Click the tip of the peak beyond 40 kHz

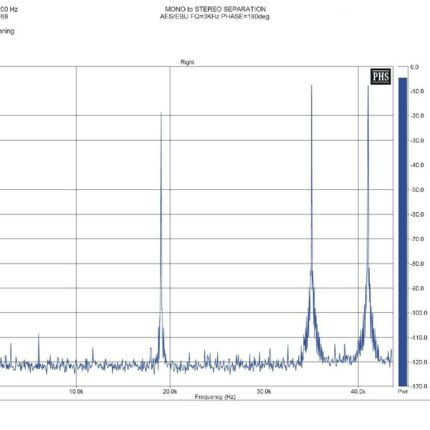[368, 87]
